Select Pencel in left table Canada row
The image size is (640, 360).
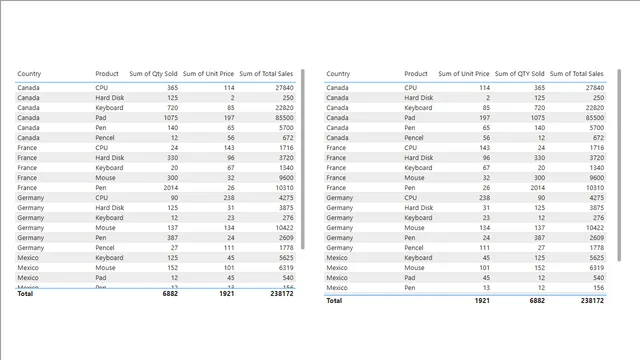point(105,138)
